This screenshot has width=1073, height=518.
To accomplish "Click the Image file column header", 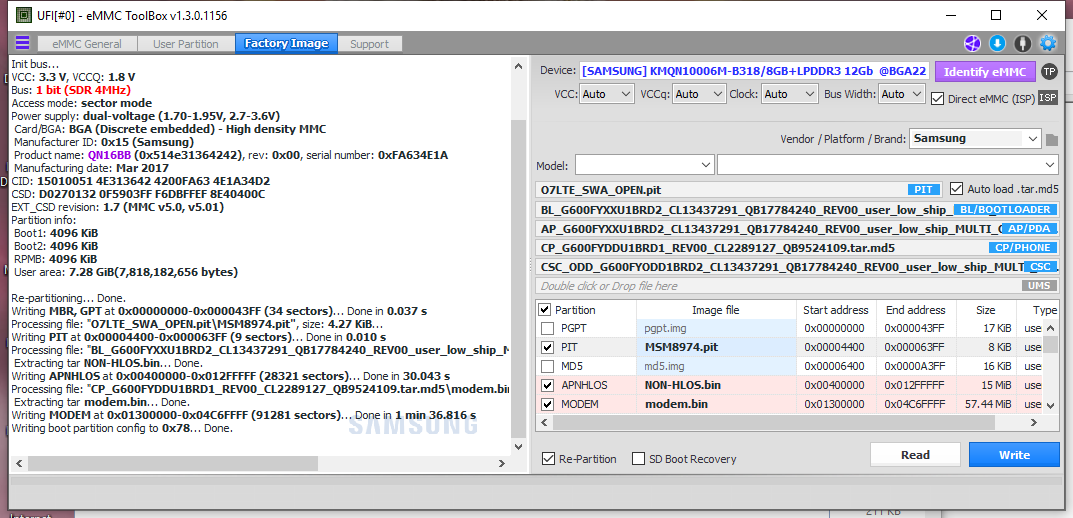I will point(716,310).
